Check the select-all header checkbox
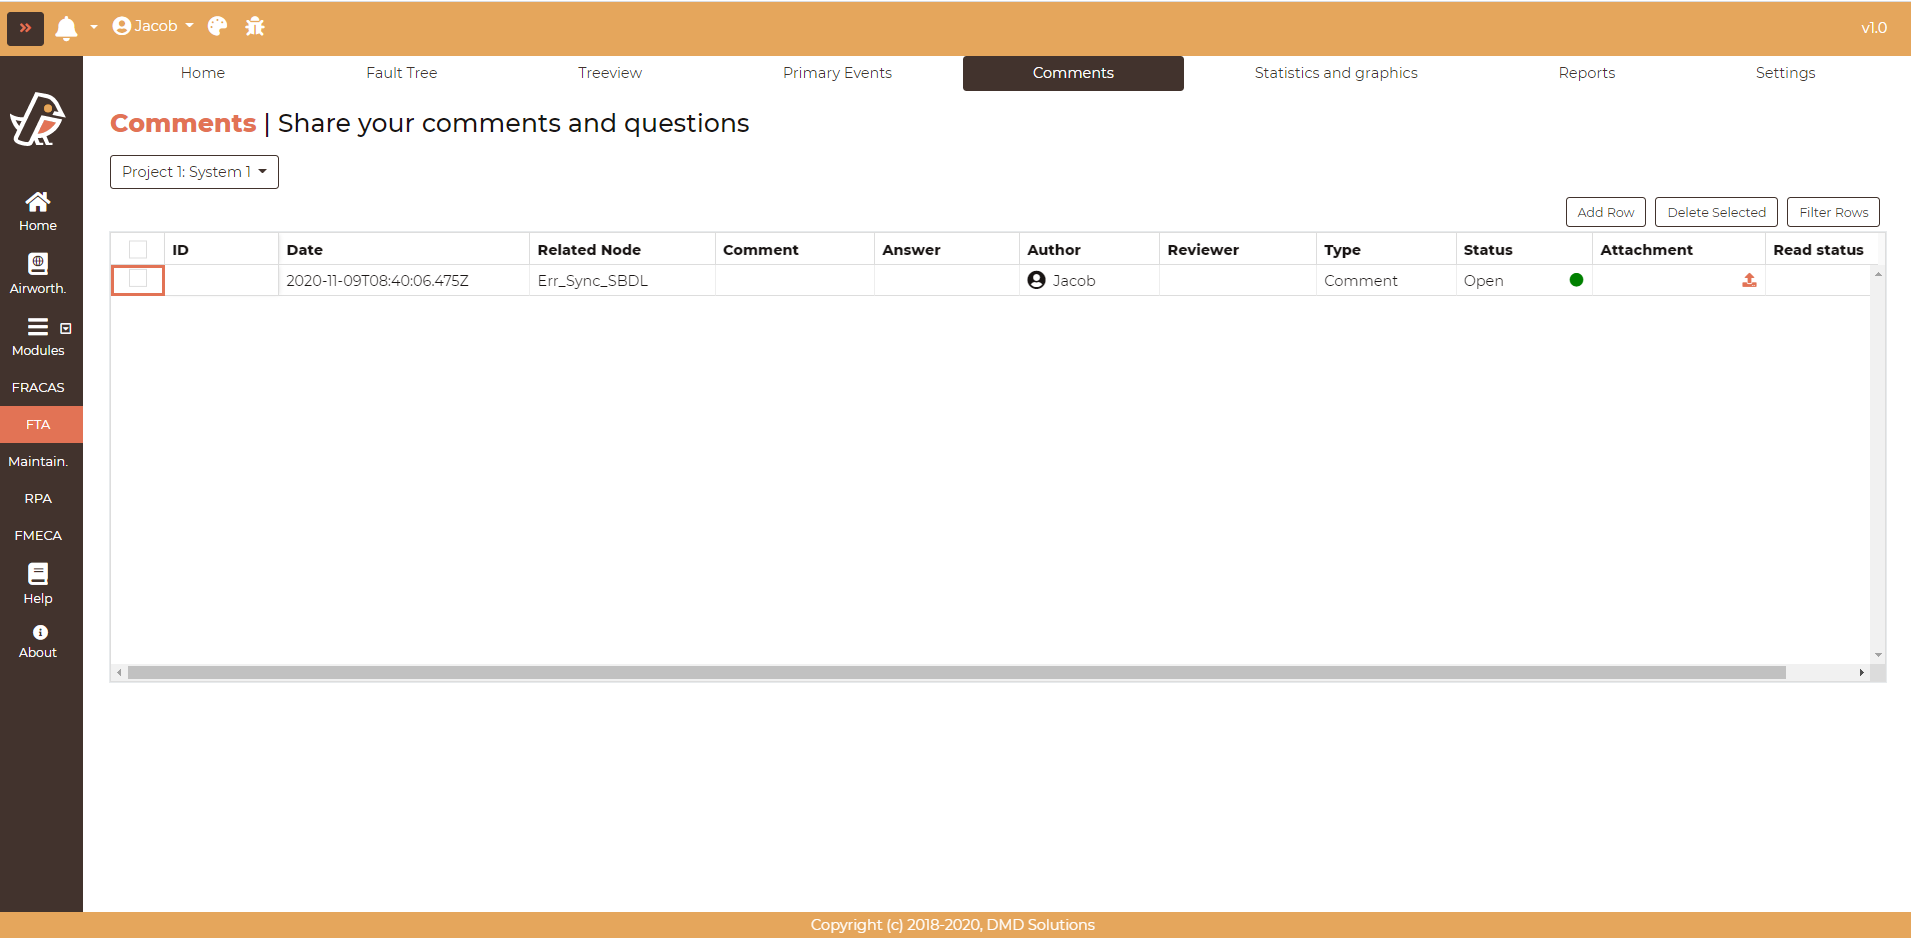This screenshot has width=1911, height=938. pyautogui.click(x=138, y=250)
